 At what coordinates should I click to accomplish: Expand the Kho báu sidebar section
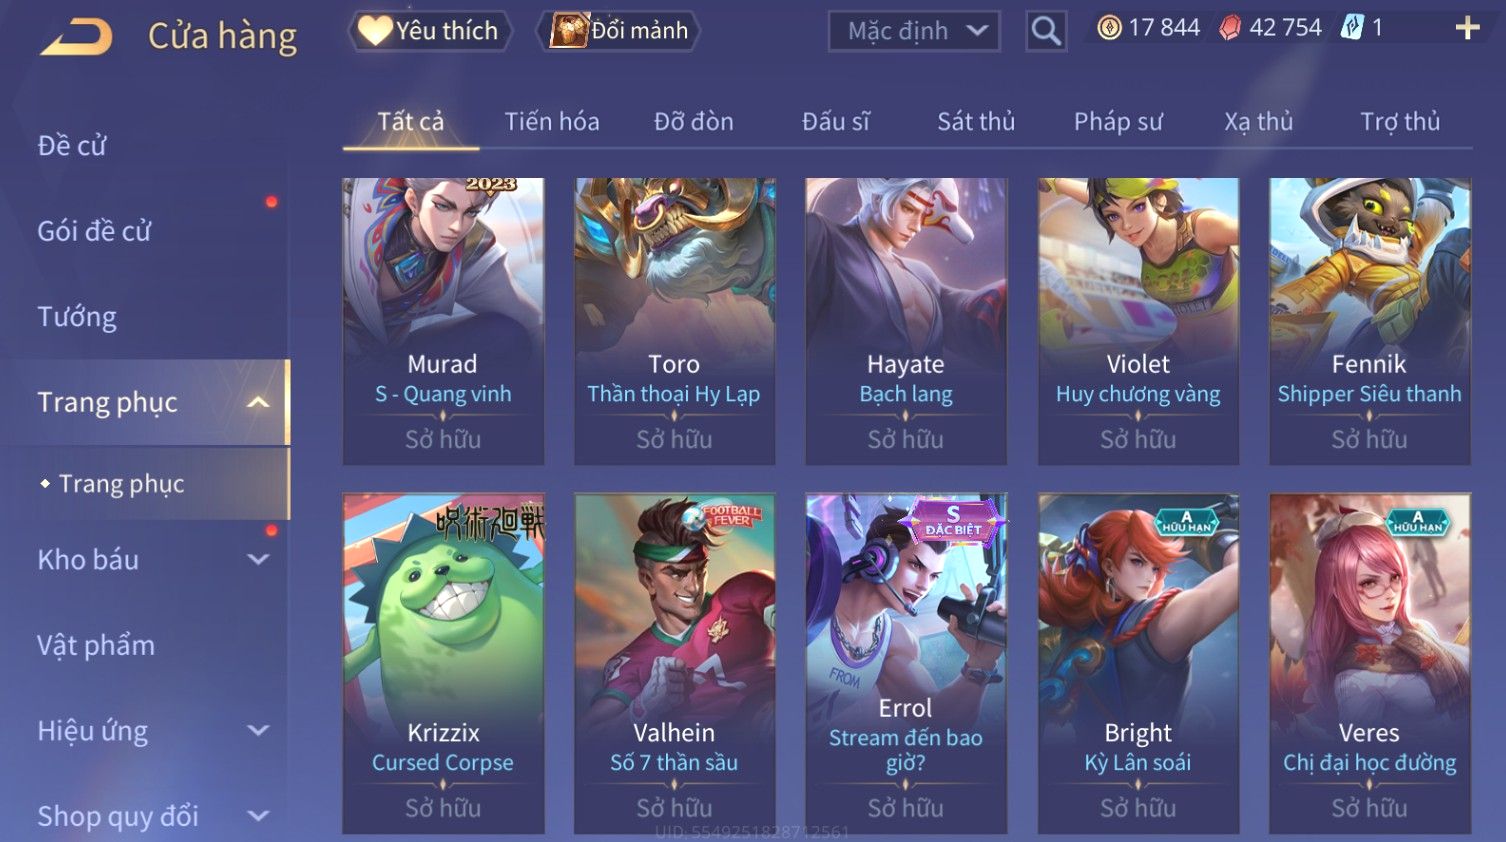[x=258, y=560]
